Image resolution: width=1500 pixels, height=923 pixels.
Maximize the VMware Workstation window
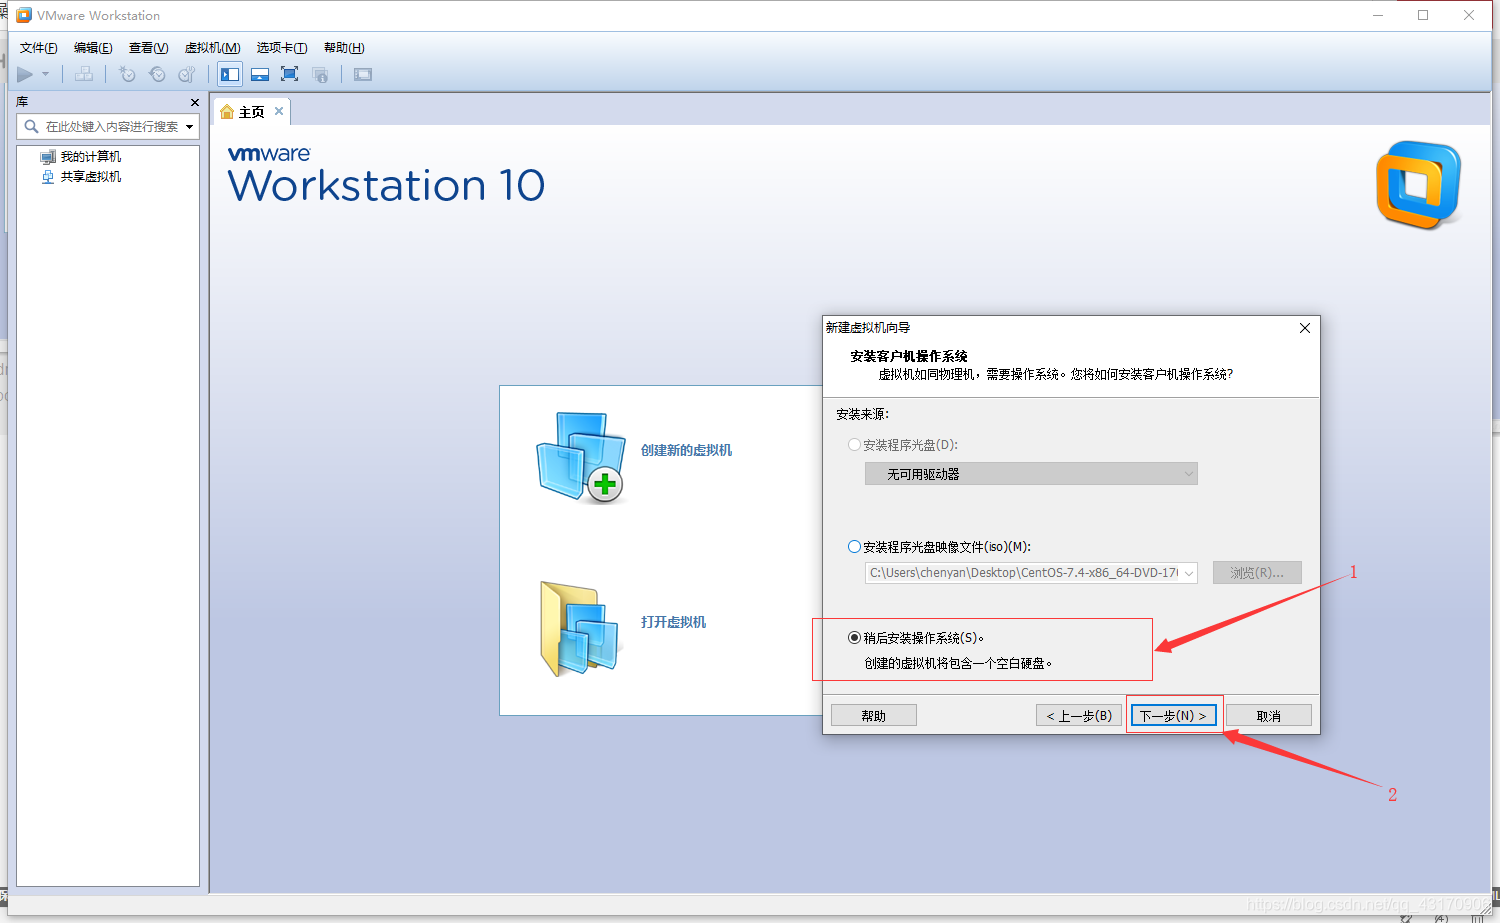[x=1423, y=15]
